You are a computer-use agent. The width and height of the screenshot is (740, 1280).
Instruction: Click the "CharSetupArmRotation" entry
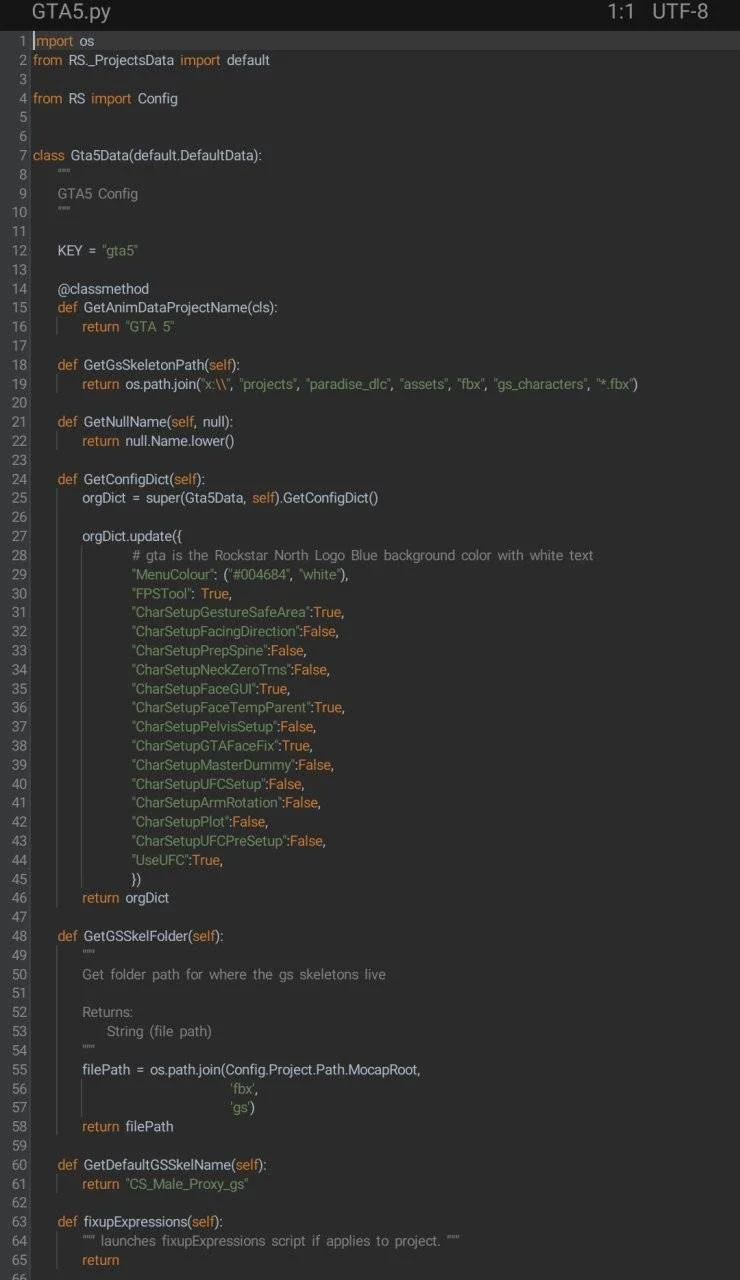coord(227,802)
